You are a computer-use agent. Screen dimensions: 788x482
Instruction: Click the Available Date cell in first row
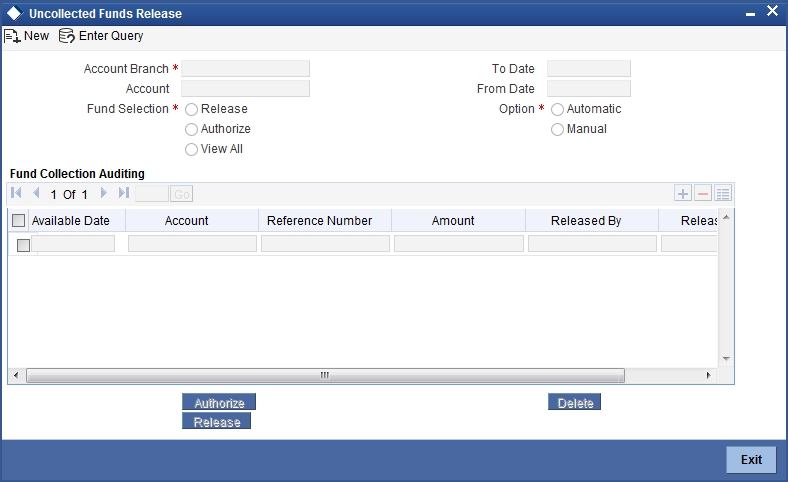pos(73,244)
